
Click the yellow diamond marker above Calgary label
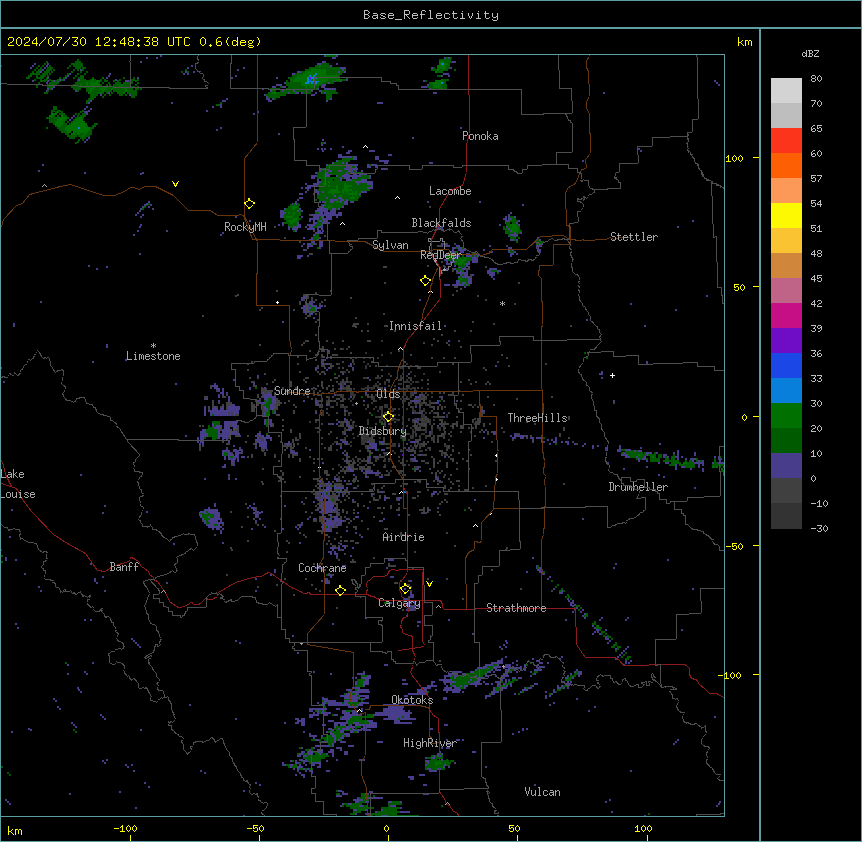[x=405, y=589]
